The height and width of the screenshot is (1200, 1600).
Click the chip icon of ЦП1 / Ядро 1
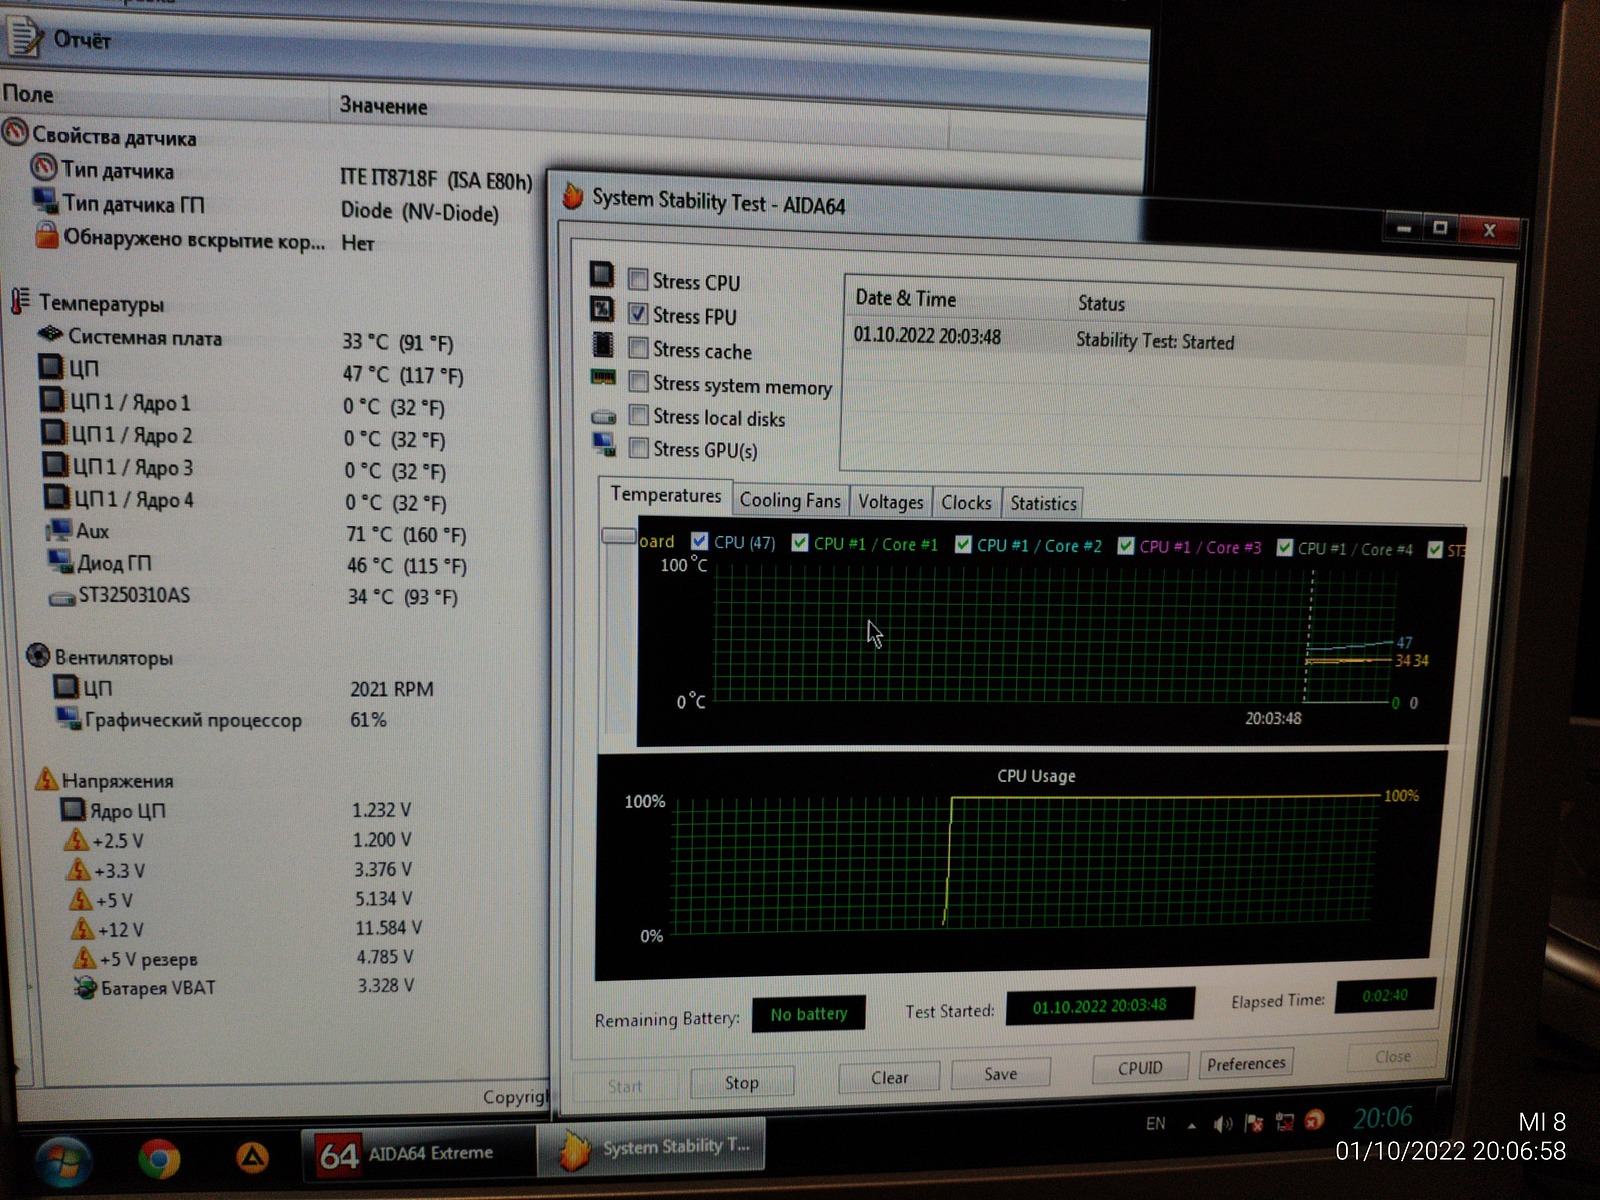click(52, 400)
